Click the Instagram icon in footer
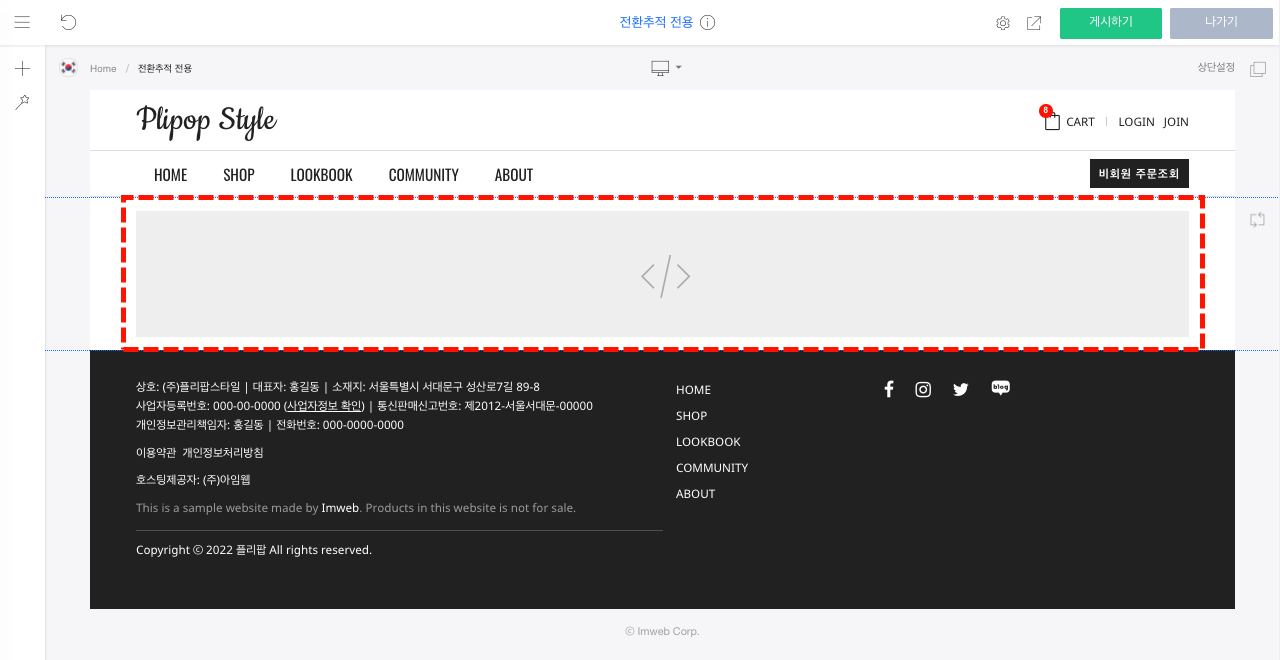 (923, 389)
